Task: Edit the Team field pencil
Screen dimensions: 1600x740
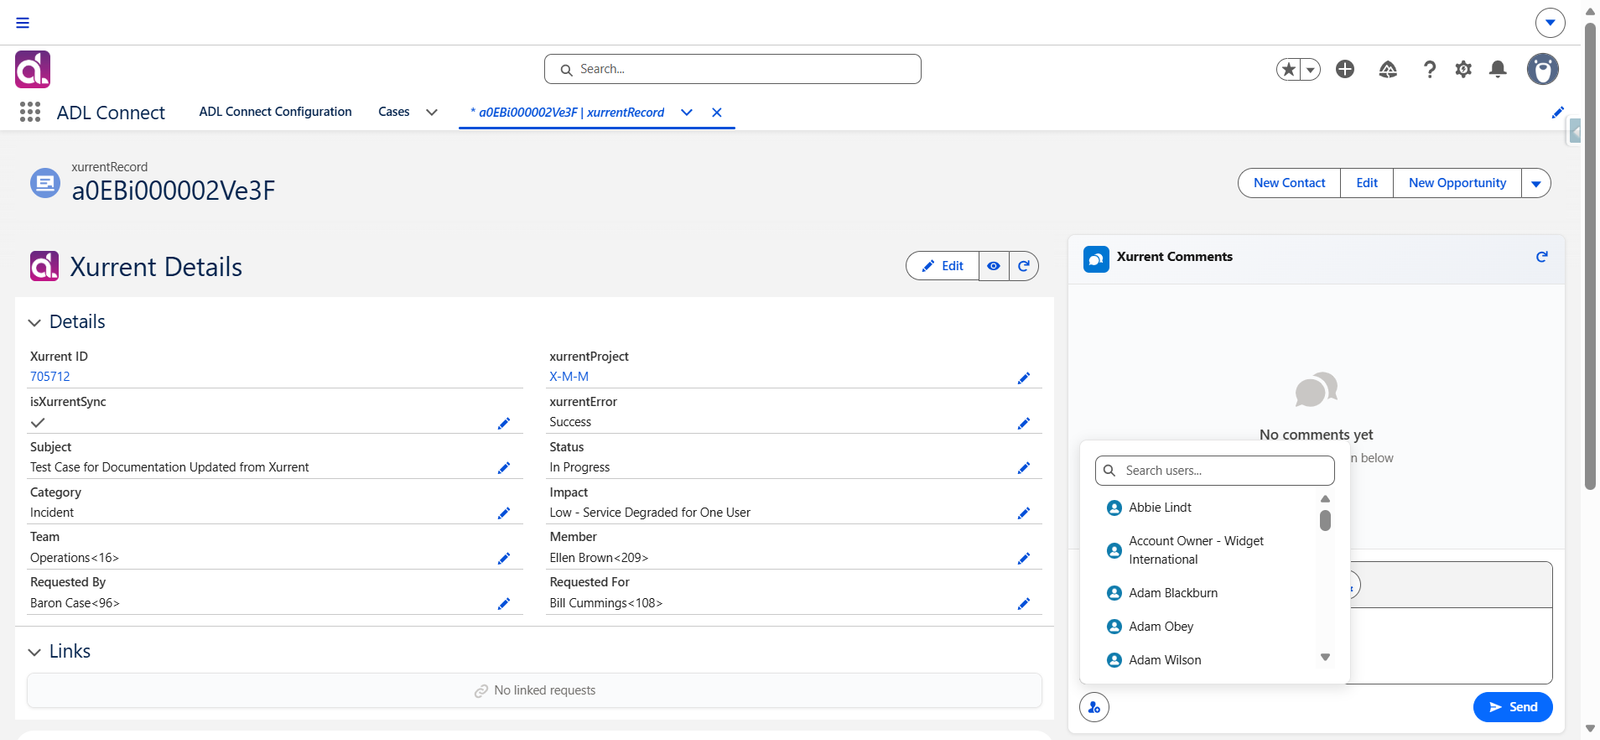Action: (x=504, y=559)
